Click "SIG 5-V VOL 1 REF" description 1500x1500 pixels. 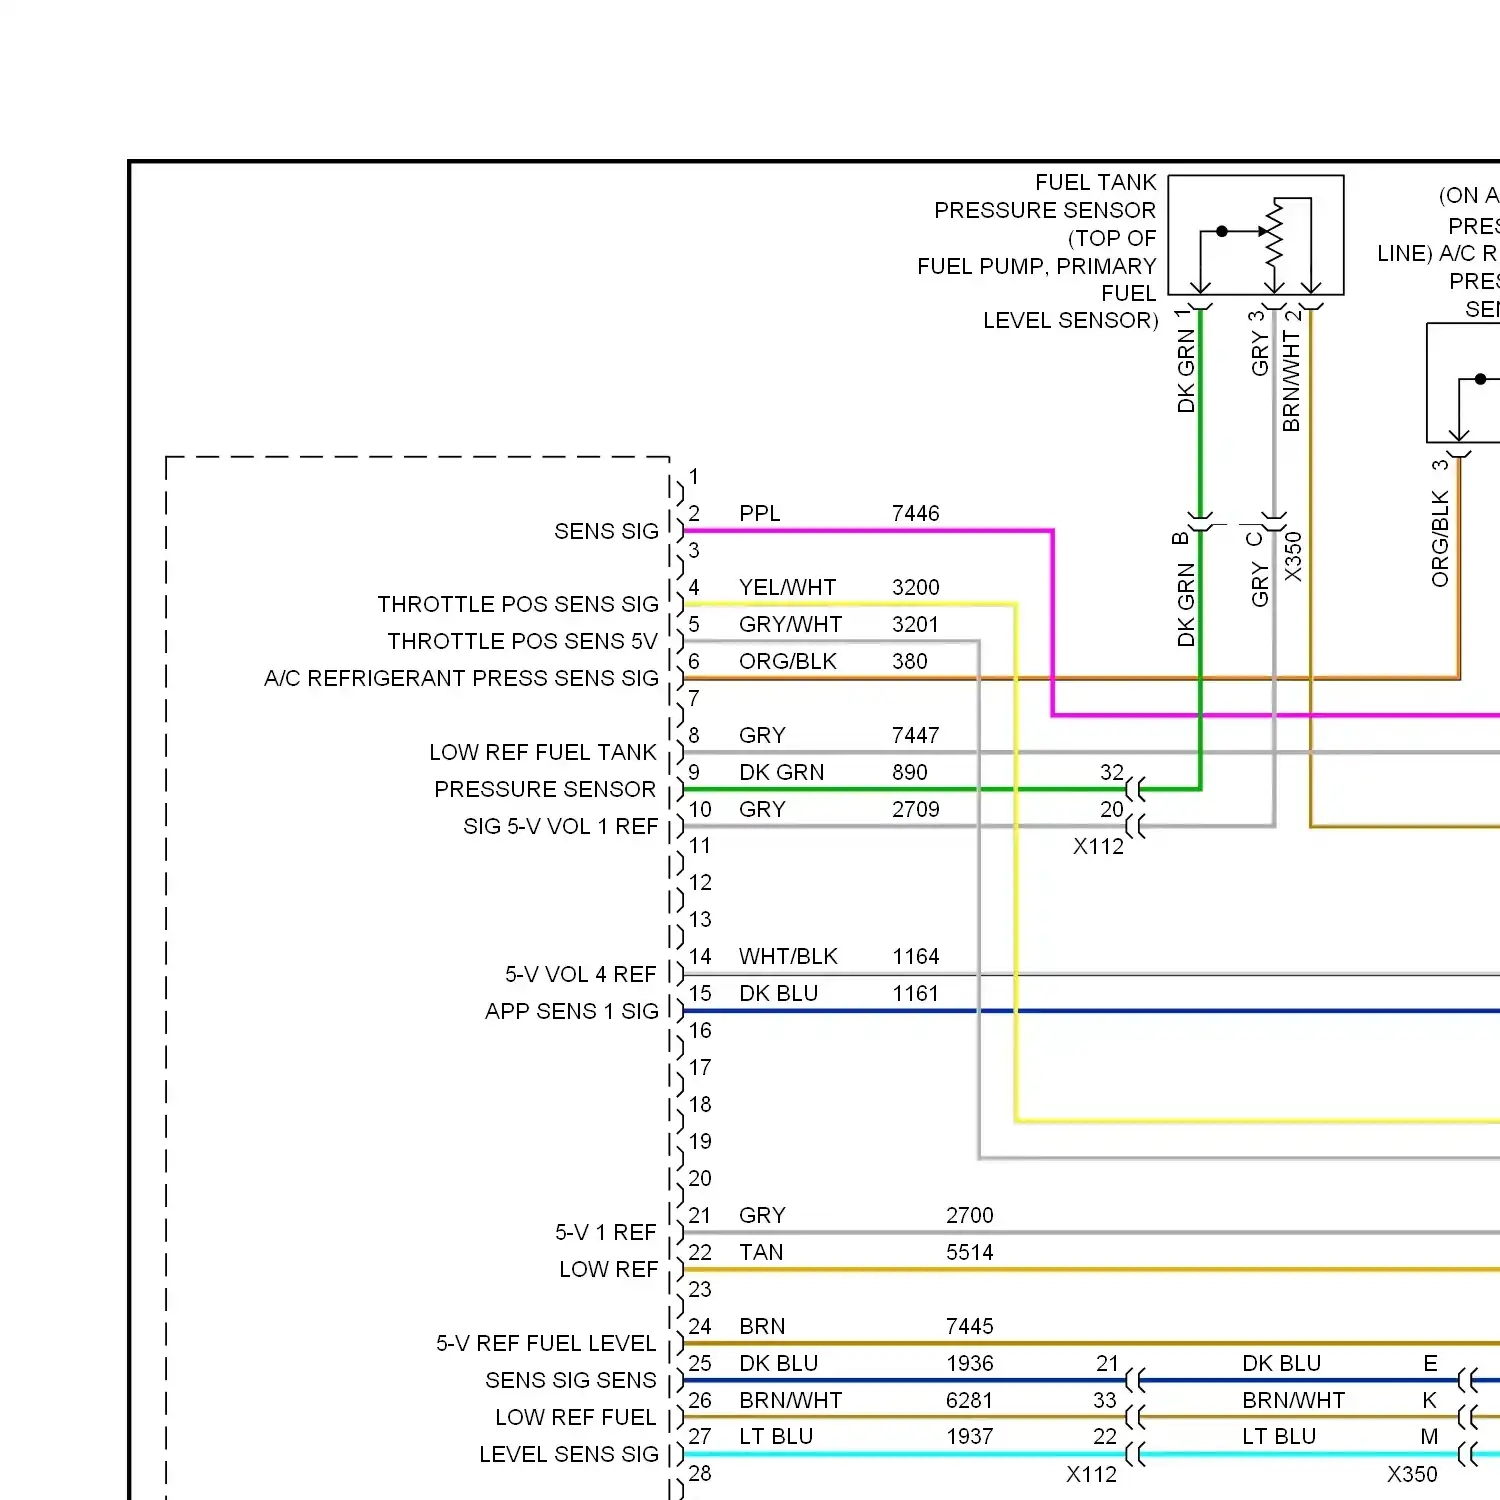pyautogui.click(x=560, y=826)
